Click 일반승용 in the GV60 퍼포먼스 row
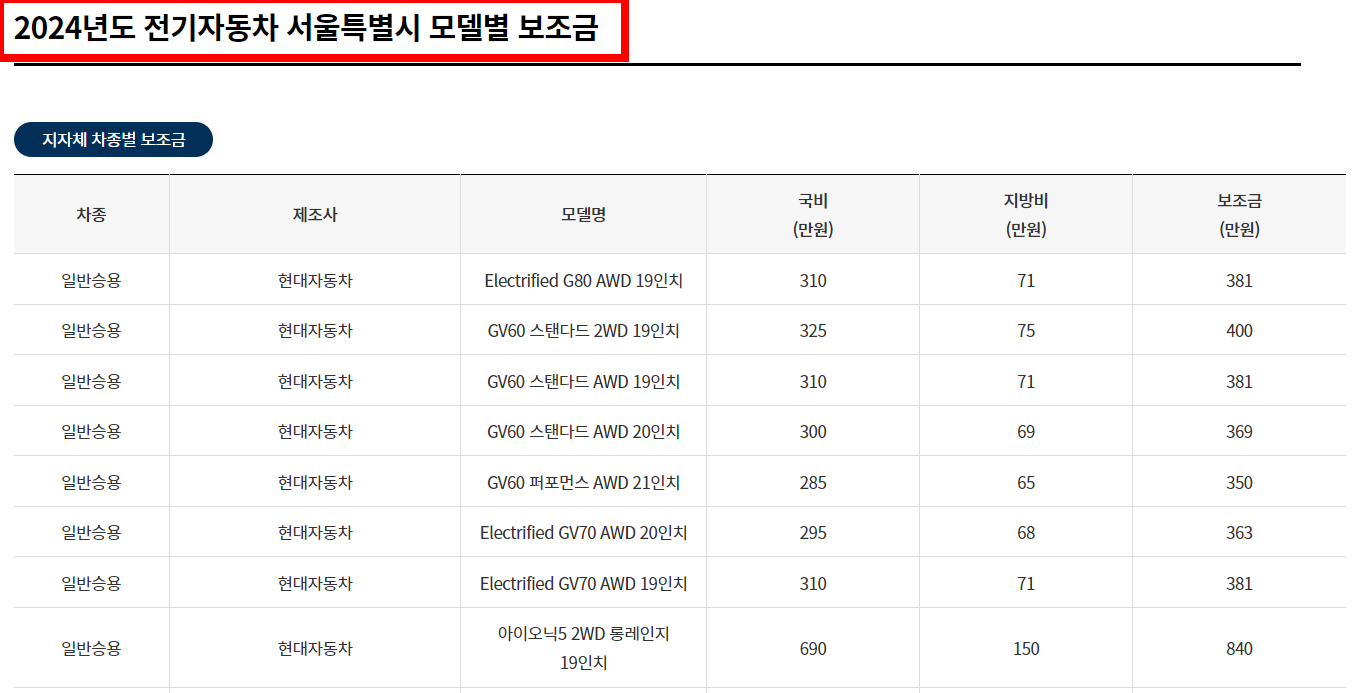Screen dimensions: 1361x693 pos(91,483)
